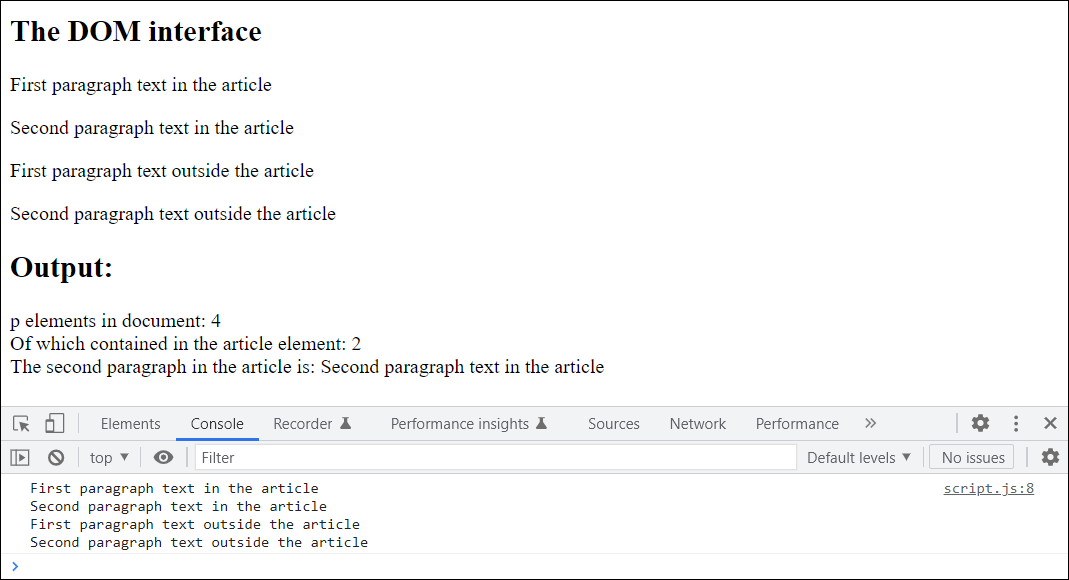Switch to the Elements tab
Viewport: 1069px width, 580px height.
pyautogui.click(x=130, y=423)
